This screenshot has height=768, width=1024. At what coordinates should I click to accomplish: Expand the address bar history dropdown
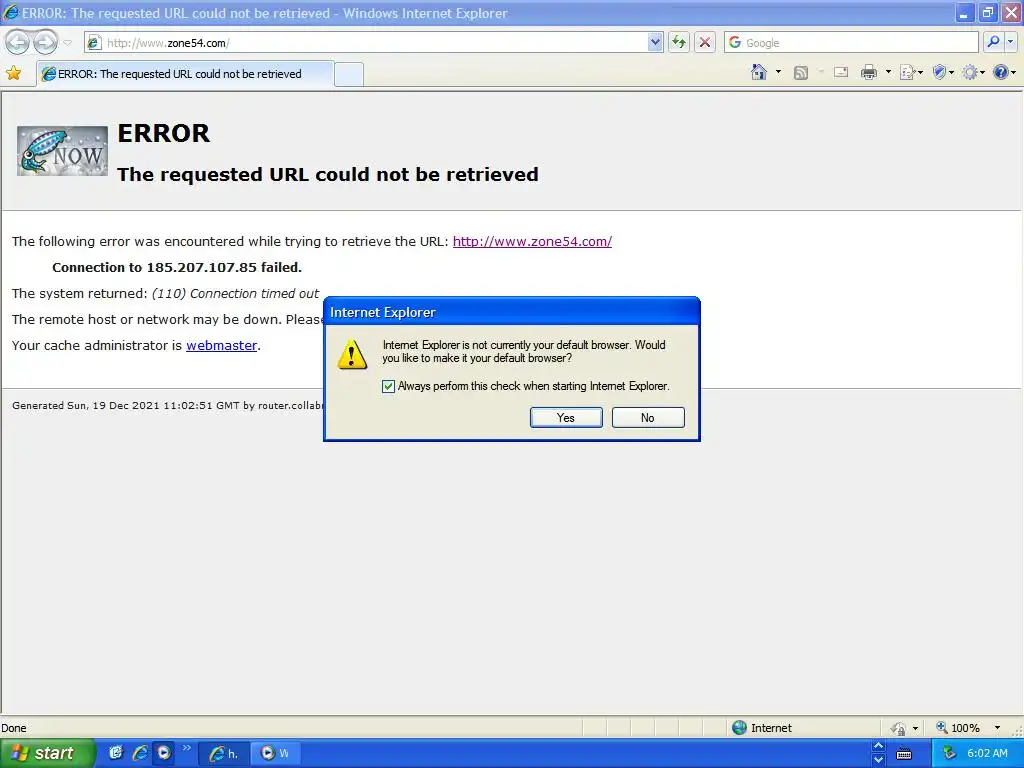(x=656, y=42)
